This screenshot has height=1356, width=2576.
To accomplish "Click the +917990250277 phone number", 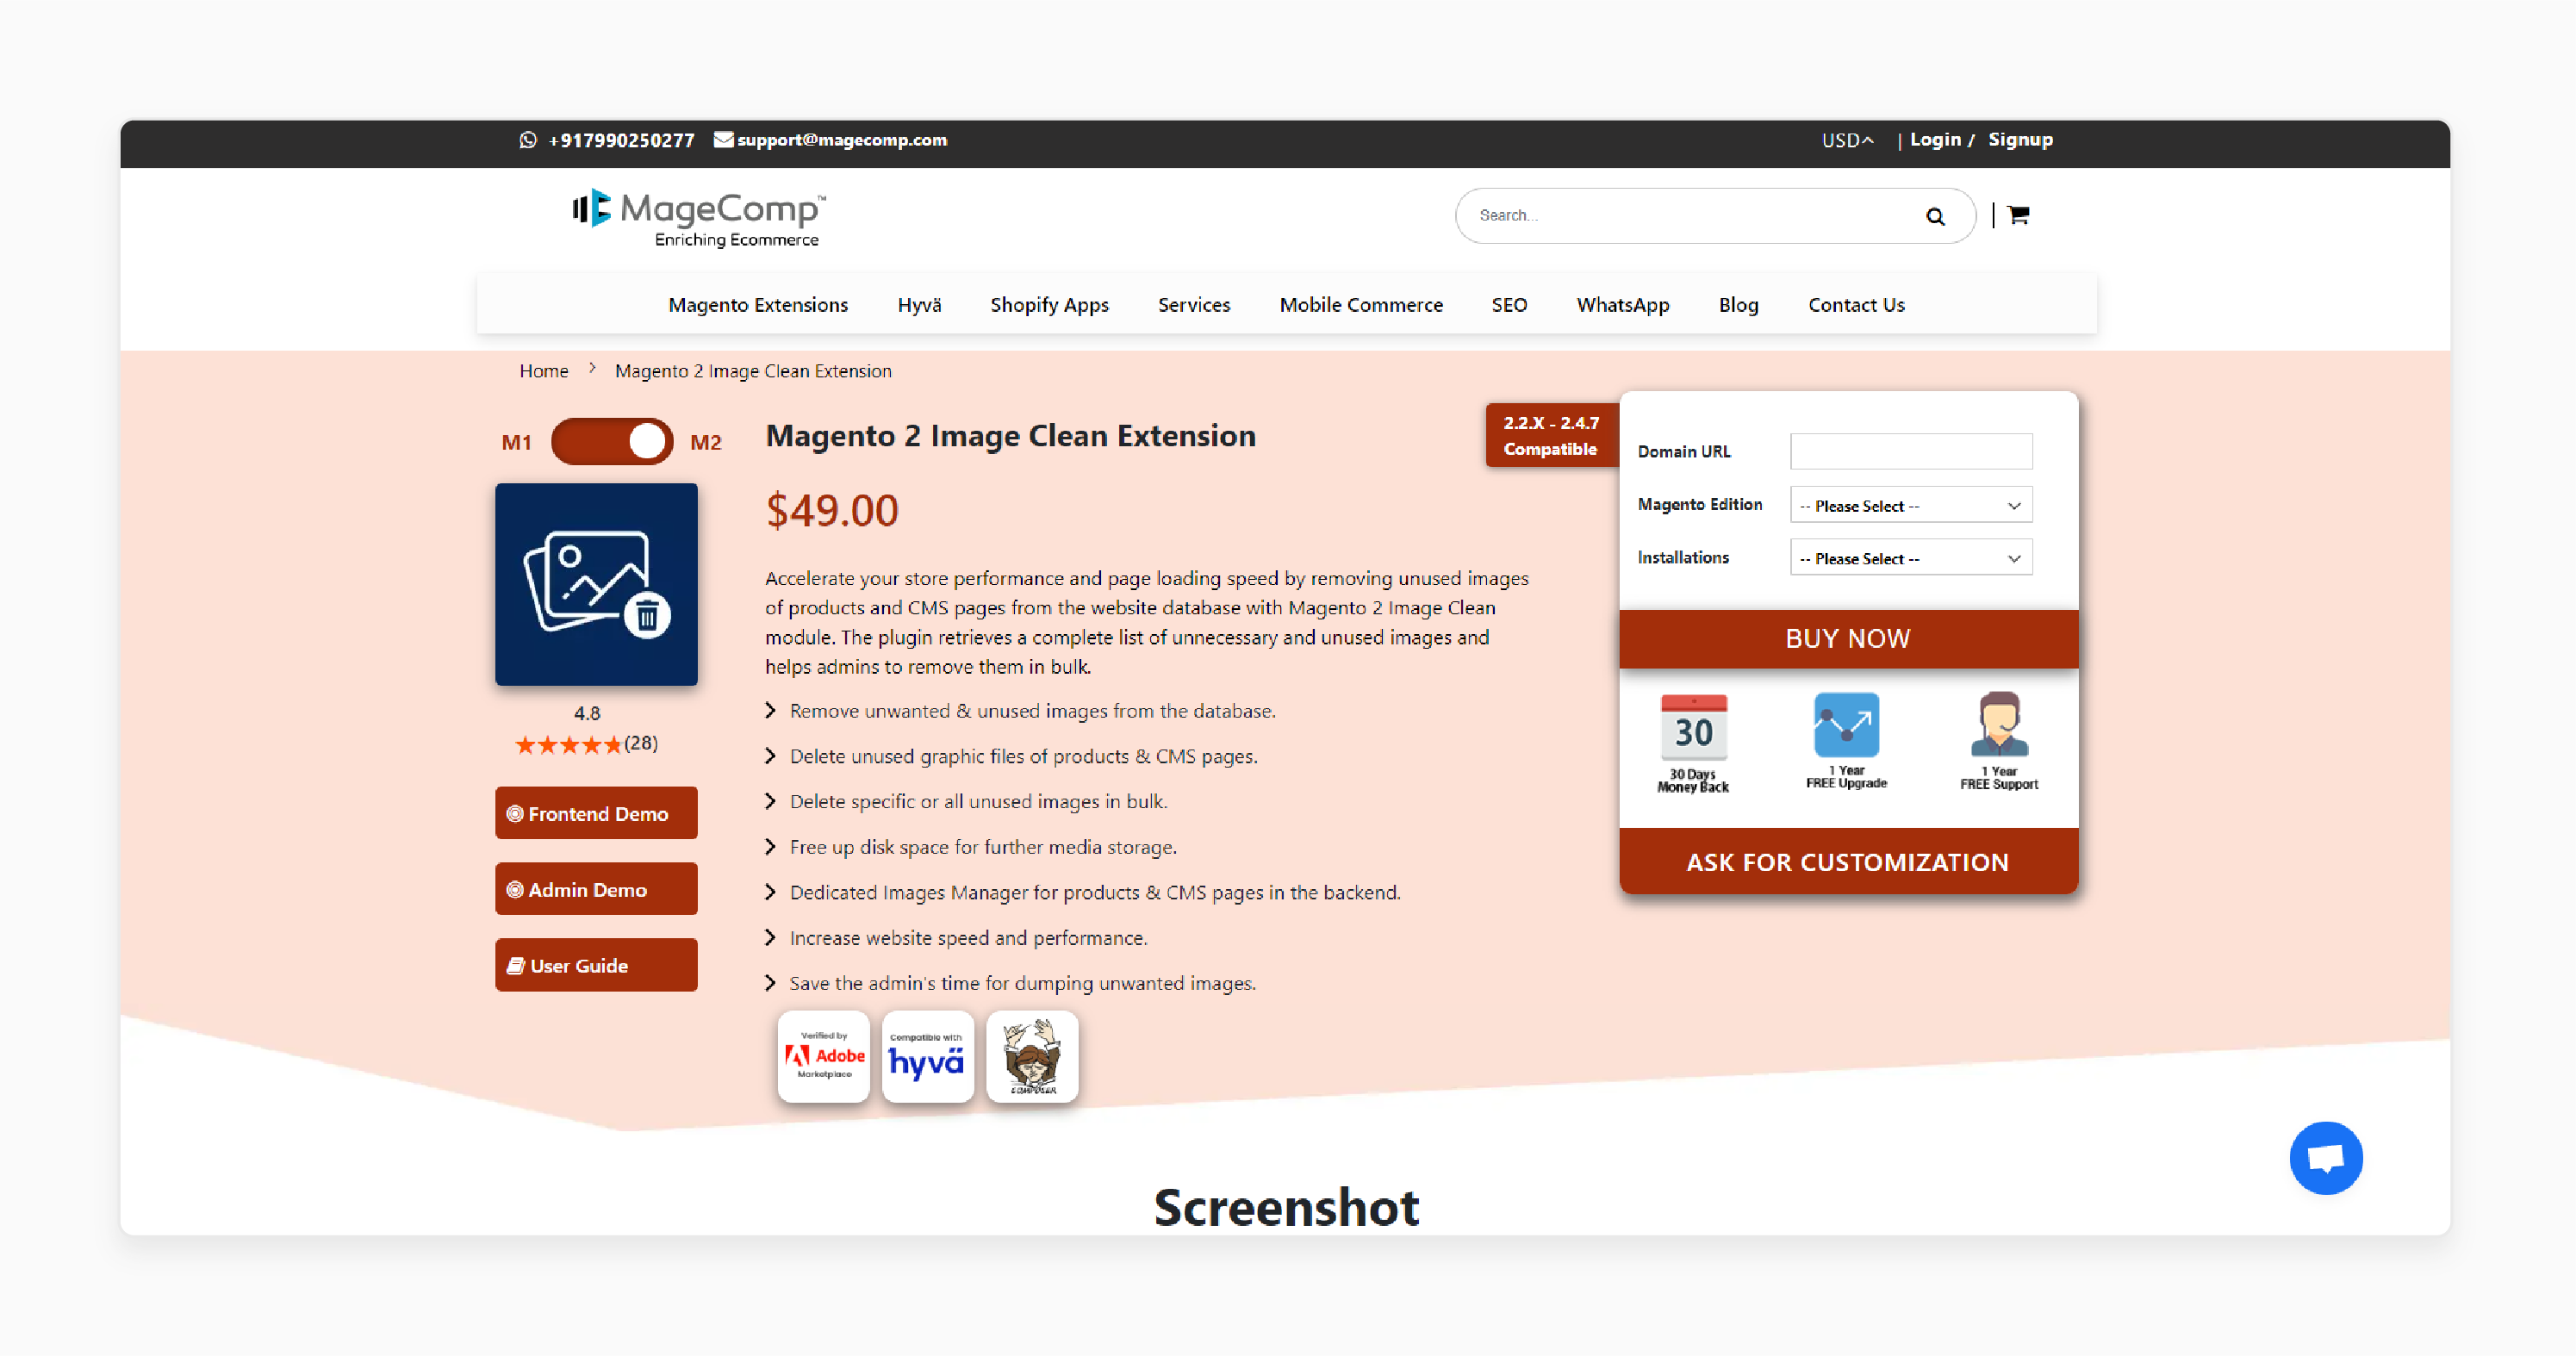I will [x=621, y=140].
